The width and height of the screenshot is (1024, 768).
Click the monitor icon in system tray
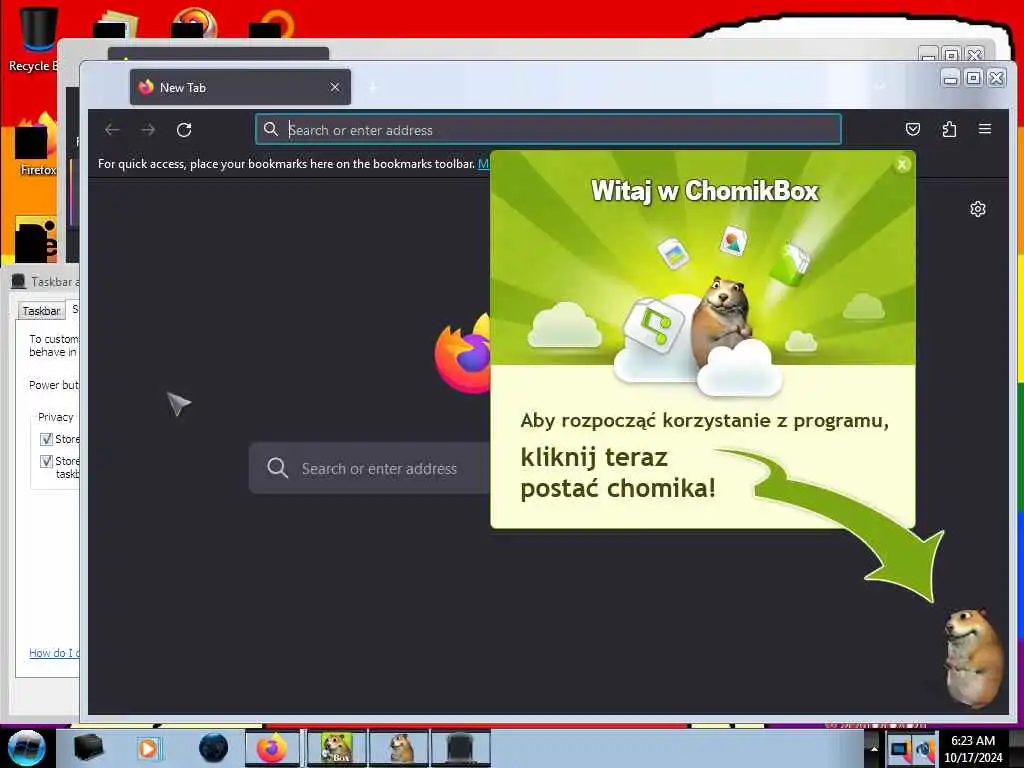(899, 749)
